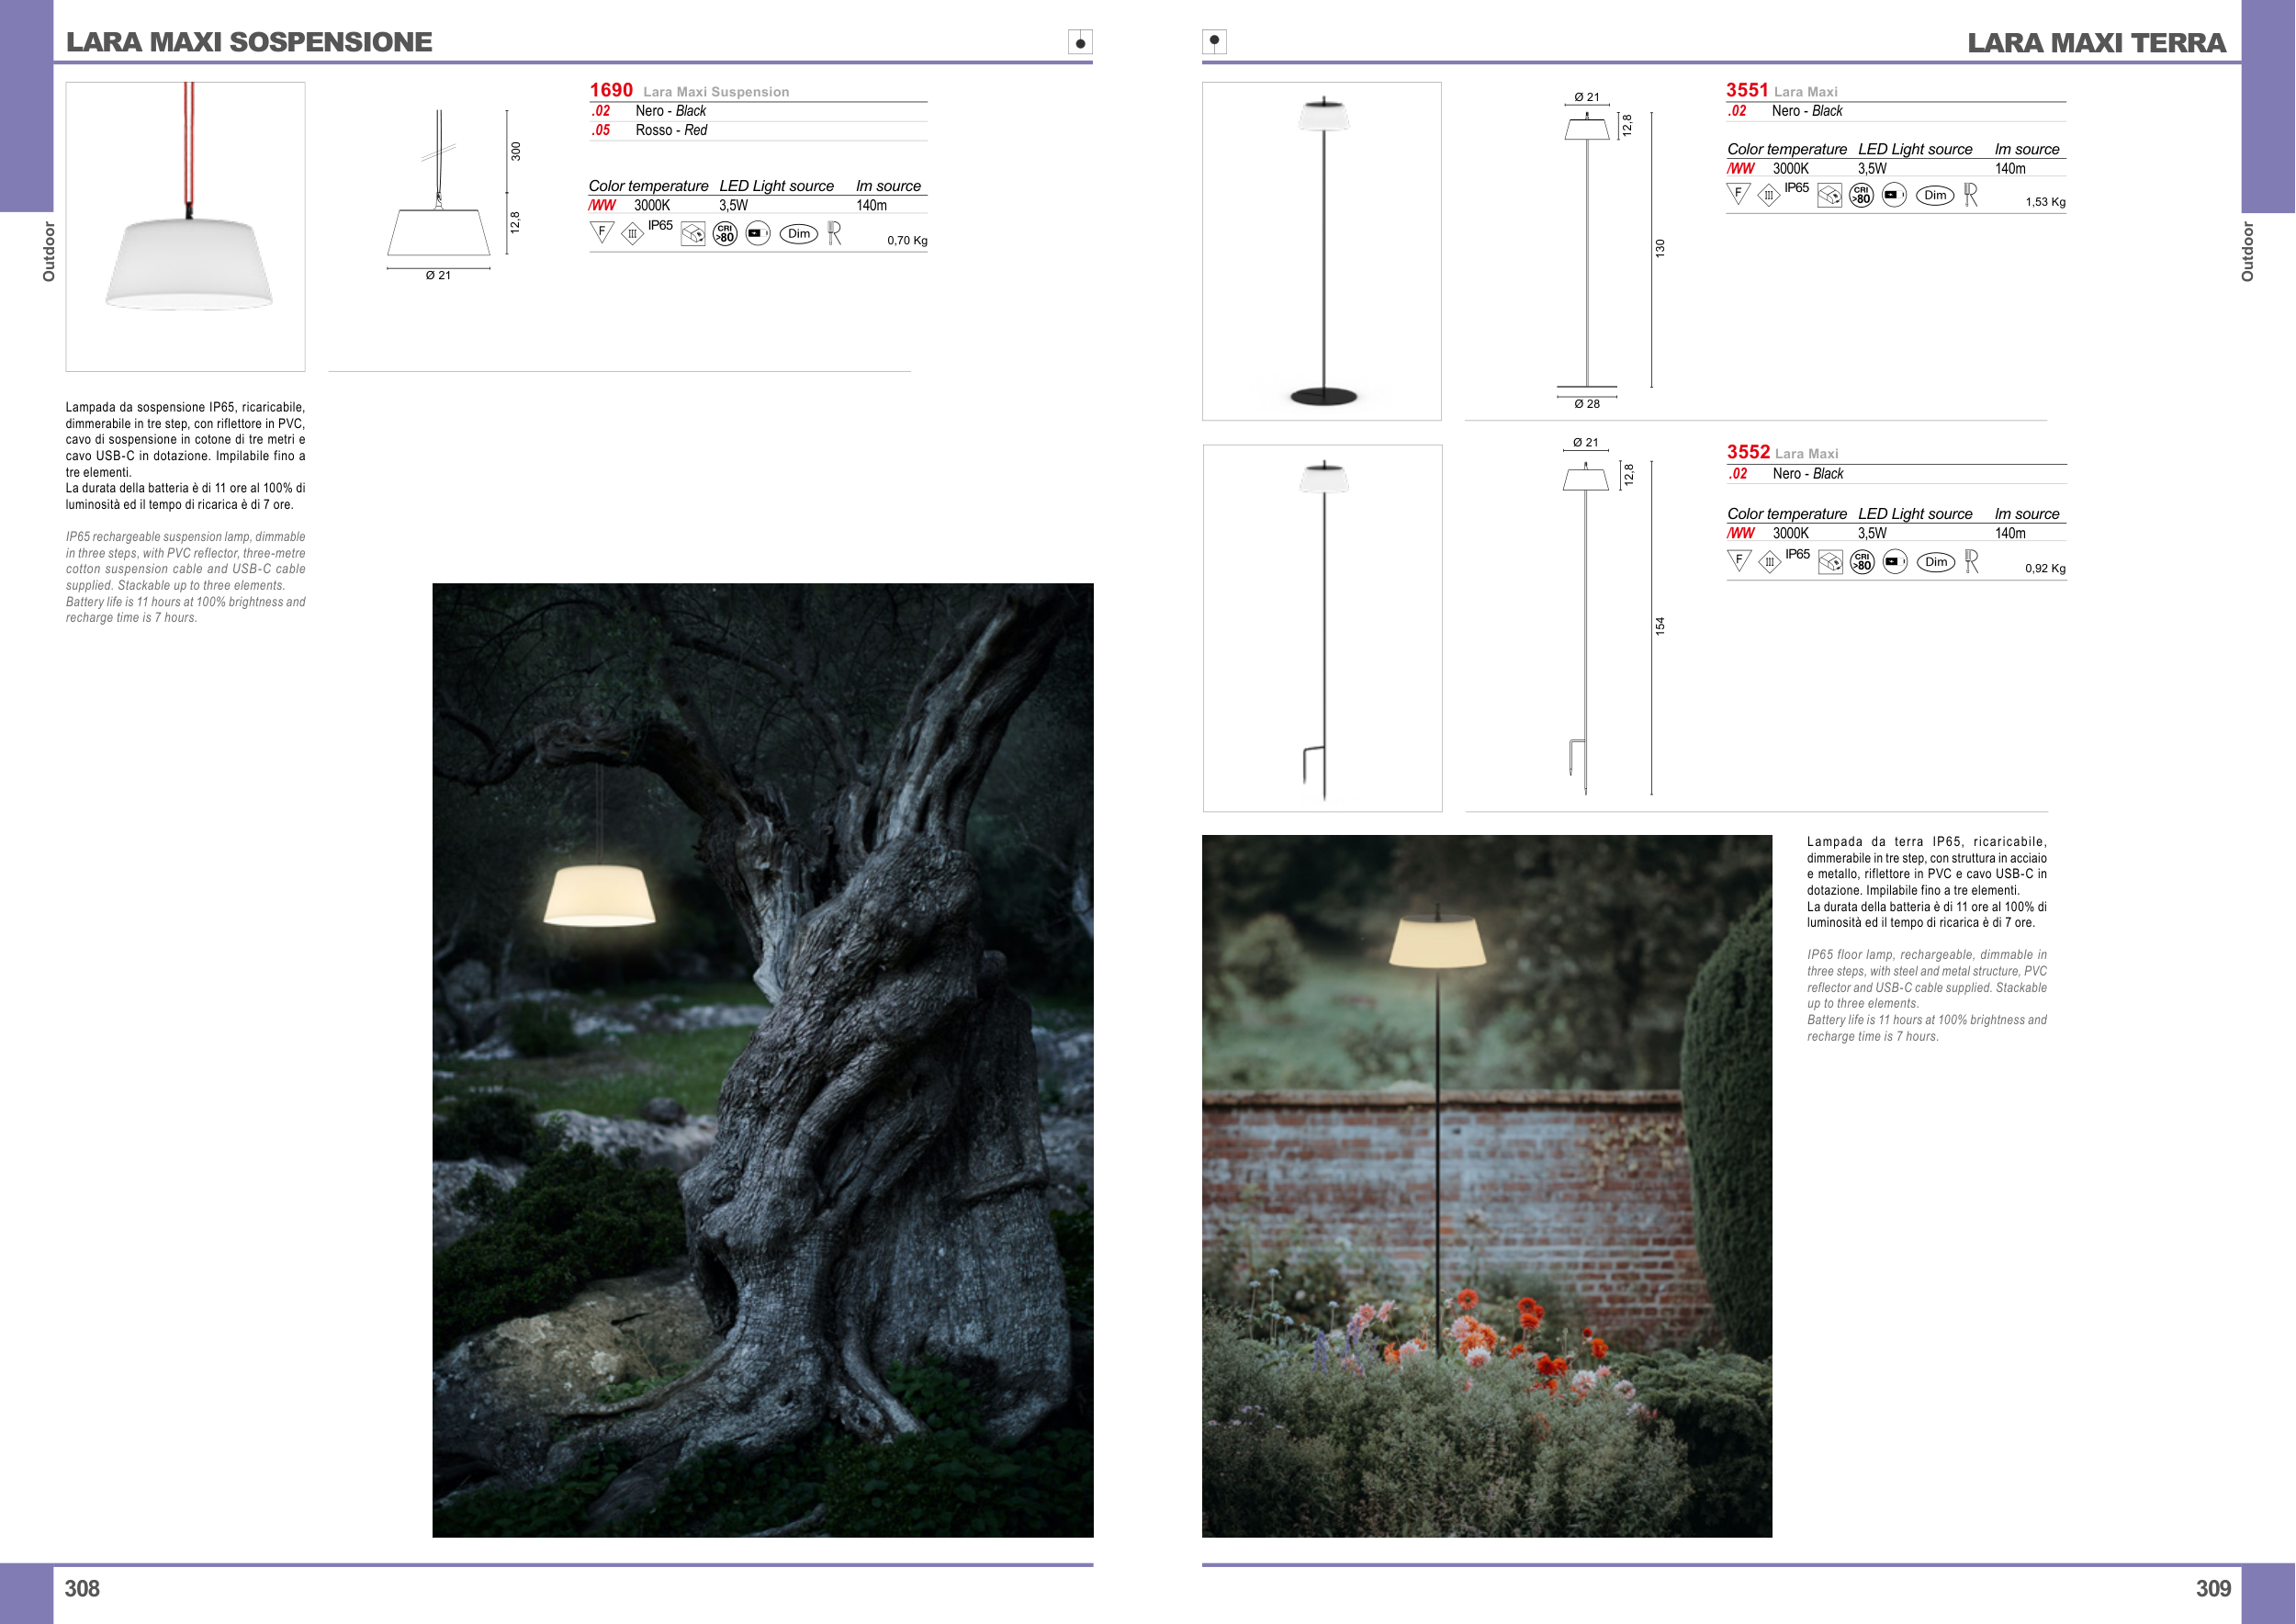
Task: Click the triangle F mark under 1690
Action: tap(601, 232)
